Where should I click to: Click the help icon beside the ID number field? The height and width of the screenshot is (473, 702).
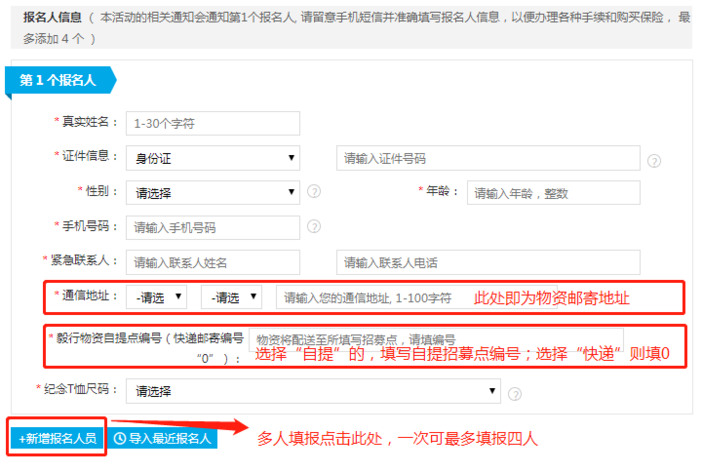point(654,160)
